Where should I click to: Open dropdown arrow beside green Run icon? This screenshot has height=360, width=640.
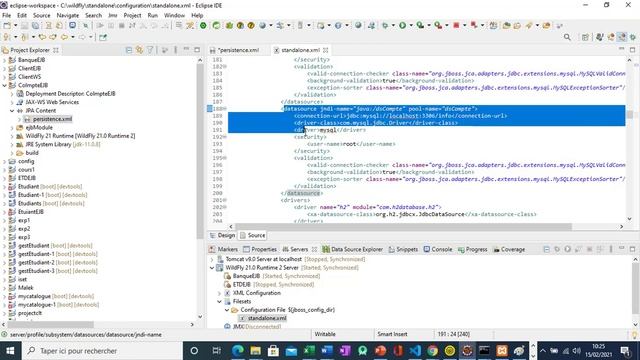411,25
